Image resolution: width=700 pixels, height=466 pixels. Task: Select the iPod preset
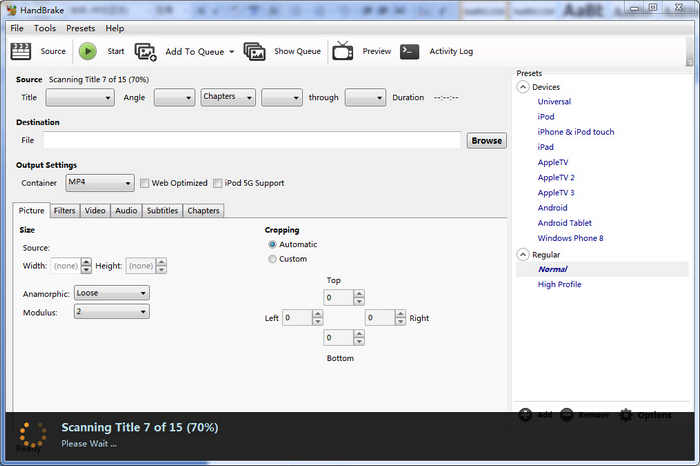click(546, 116)
